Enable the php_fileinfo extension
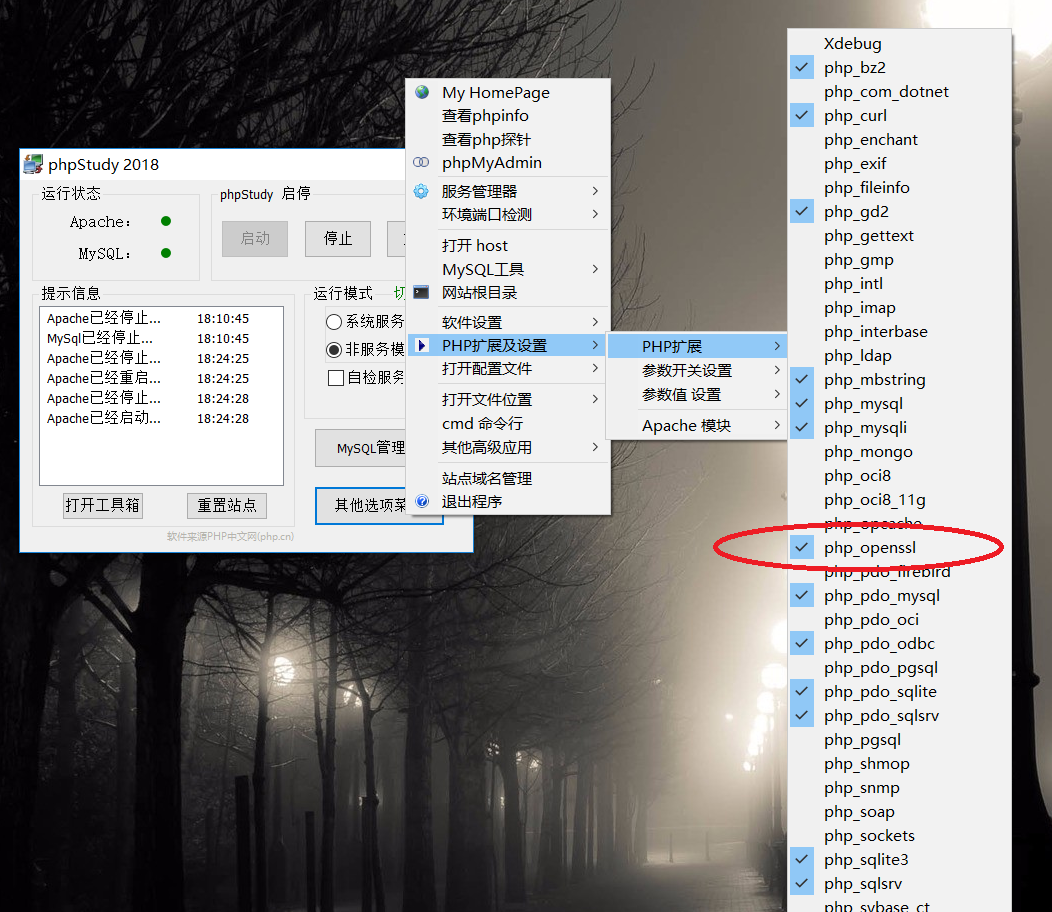Viewport: 1052px width, 912px height. click(x=899, y=188)
